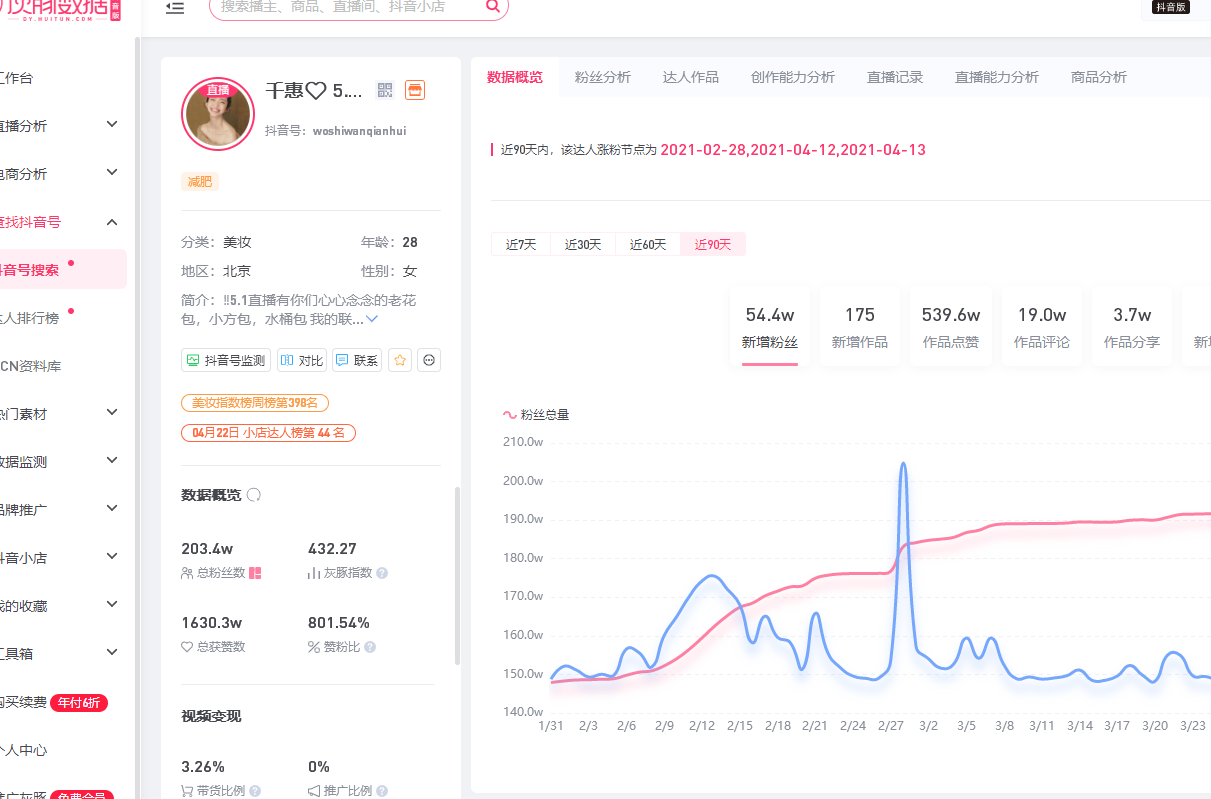Click the profile panel vertical scrollbar
The width and height of the screenshot is (1211, 799).
[458, 575]
